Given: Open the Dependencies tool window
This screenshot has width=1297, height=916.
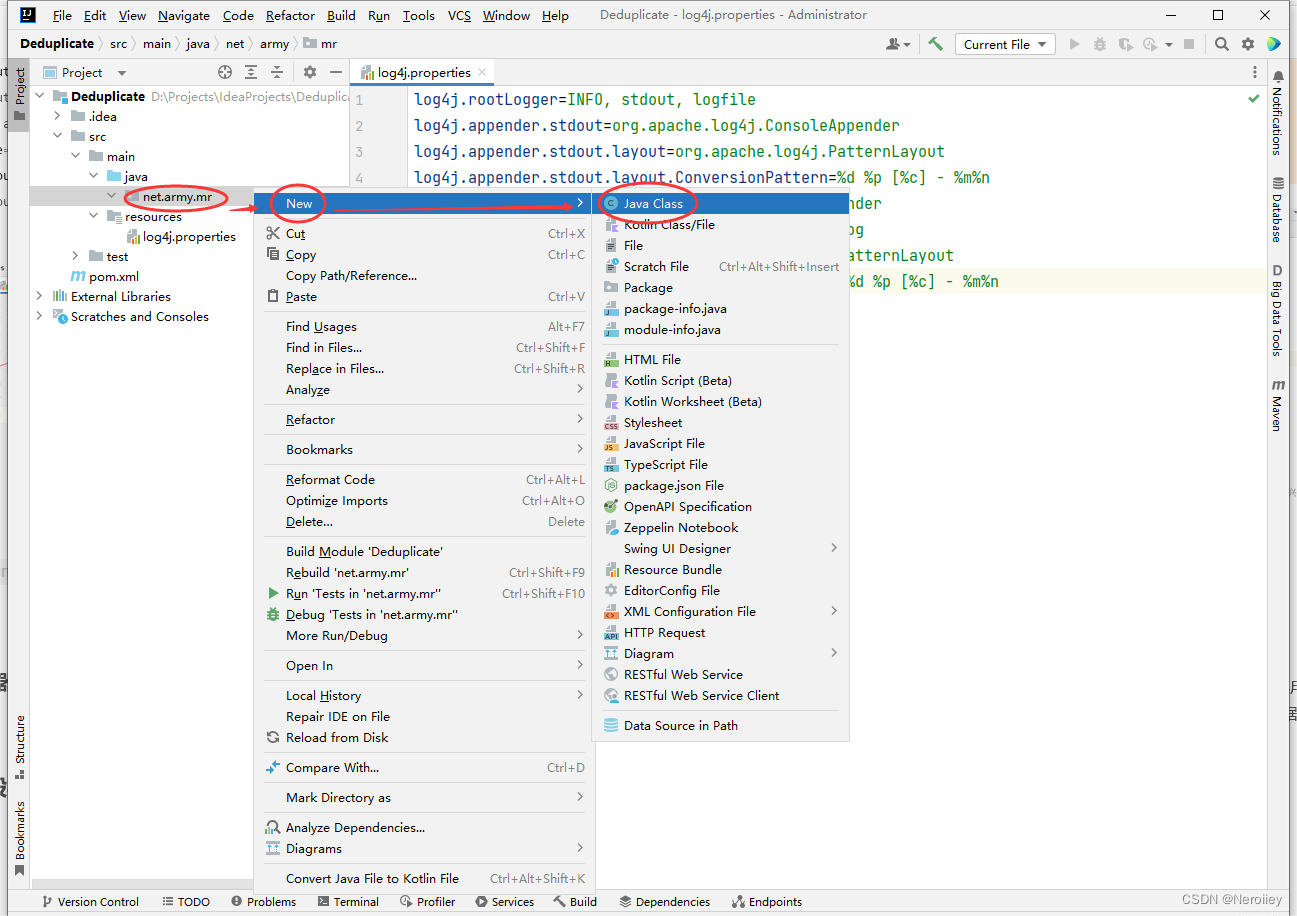Looking at the screenshot, I should (664, 901).
